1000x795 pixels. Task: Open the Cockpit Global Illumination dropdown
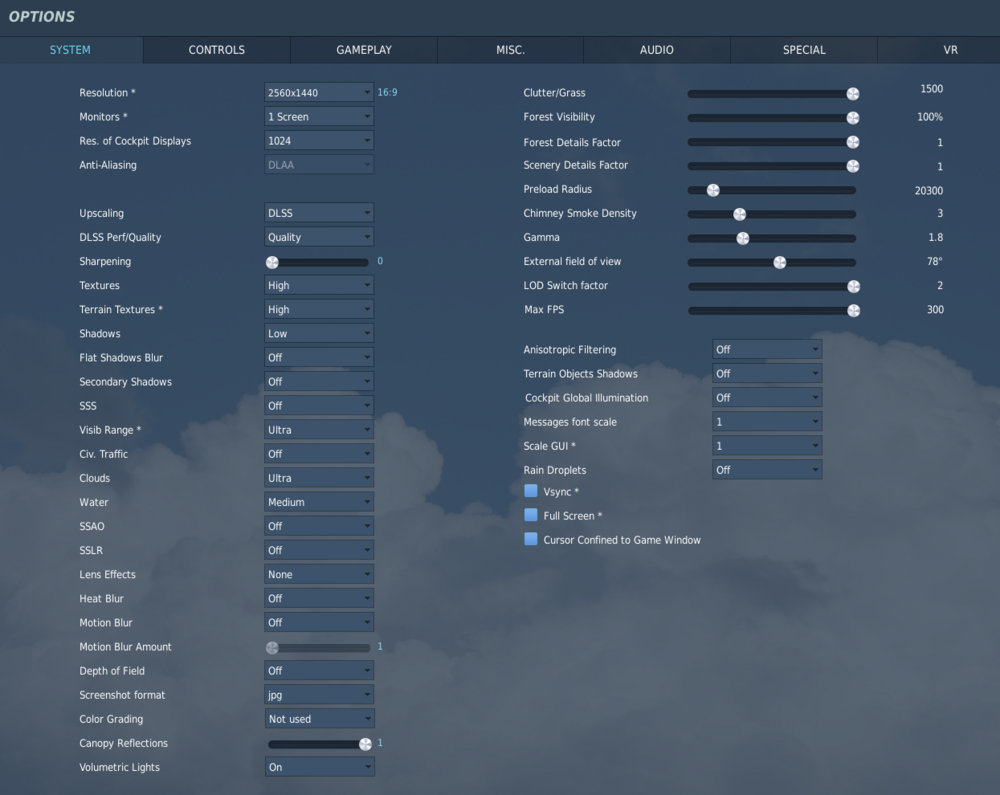767,398
